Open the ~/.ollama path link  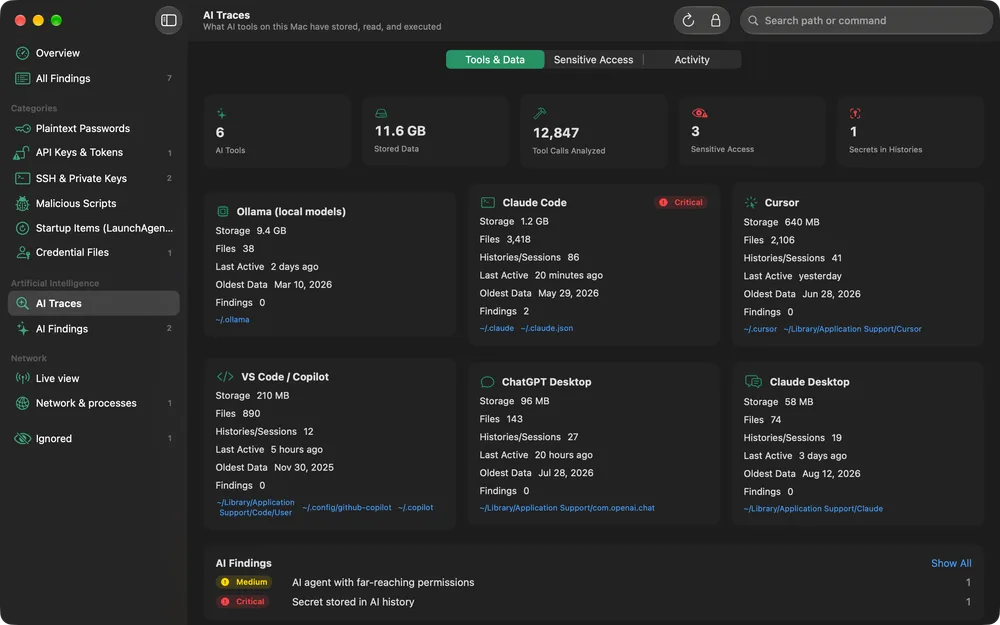232,320
